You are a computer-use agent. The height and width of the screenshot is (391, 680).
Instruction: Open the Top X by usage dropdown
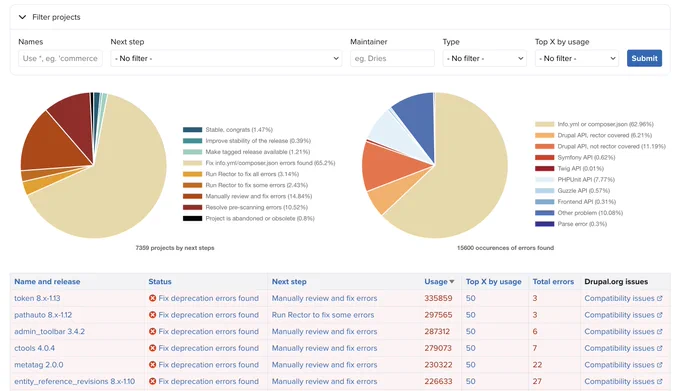[577, 58]
